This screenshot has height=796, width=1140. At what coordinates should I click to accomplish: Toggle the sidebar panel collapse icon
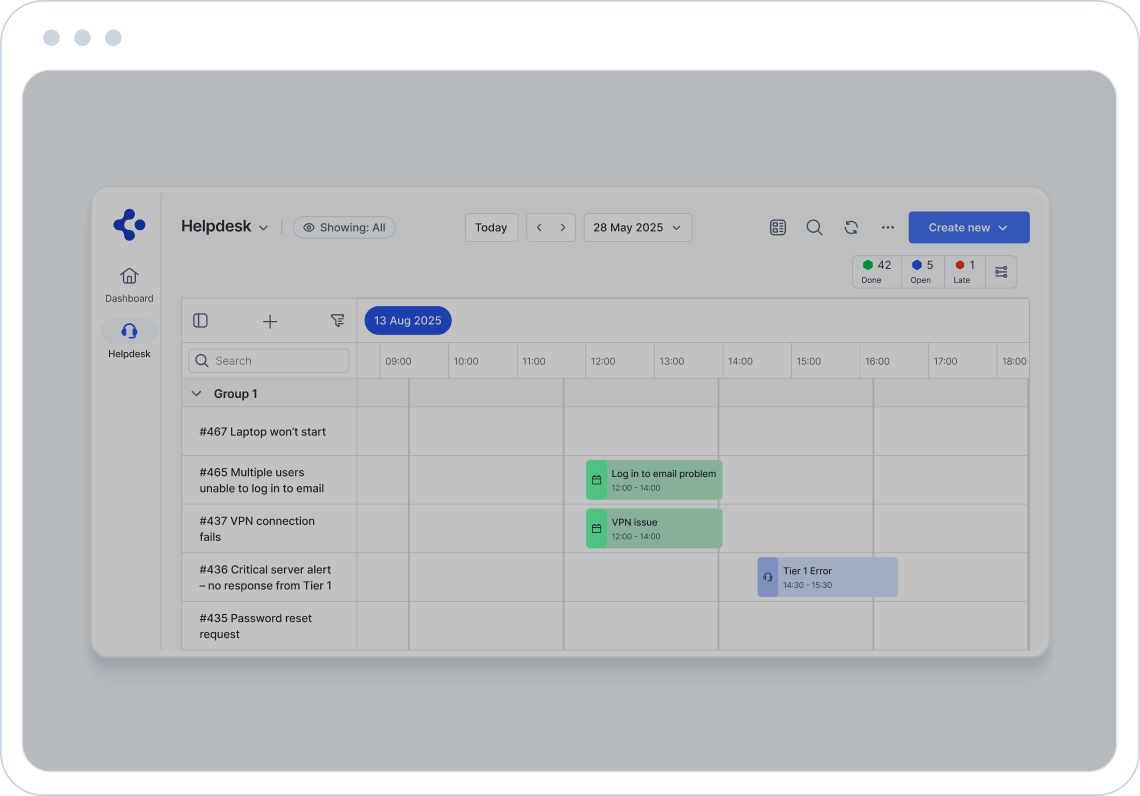(200, 321)
